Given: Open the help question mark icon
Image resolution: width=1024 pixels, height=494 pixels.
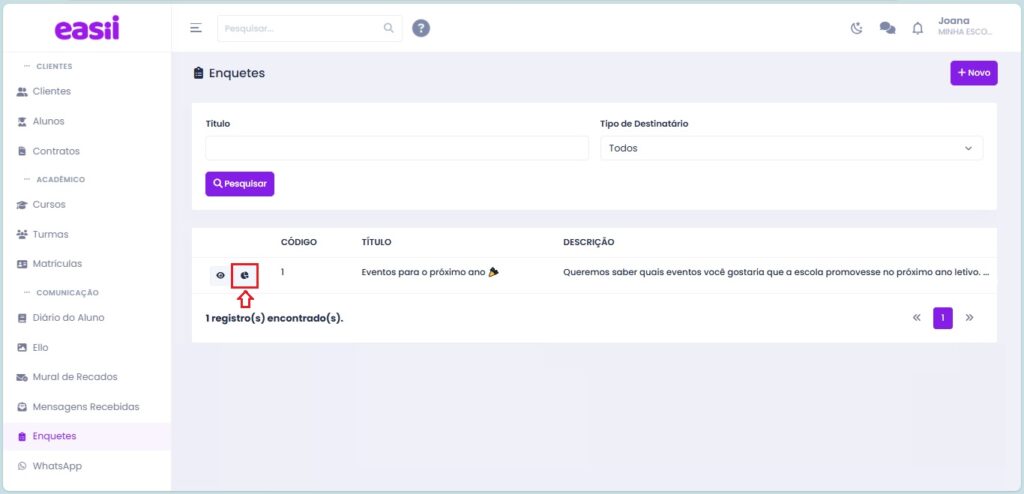Looking at the screenshot, I should click(421, 28).
